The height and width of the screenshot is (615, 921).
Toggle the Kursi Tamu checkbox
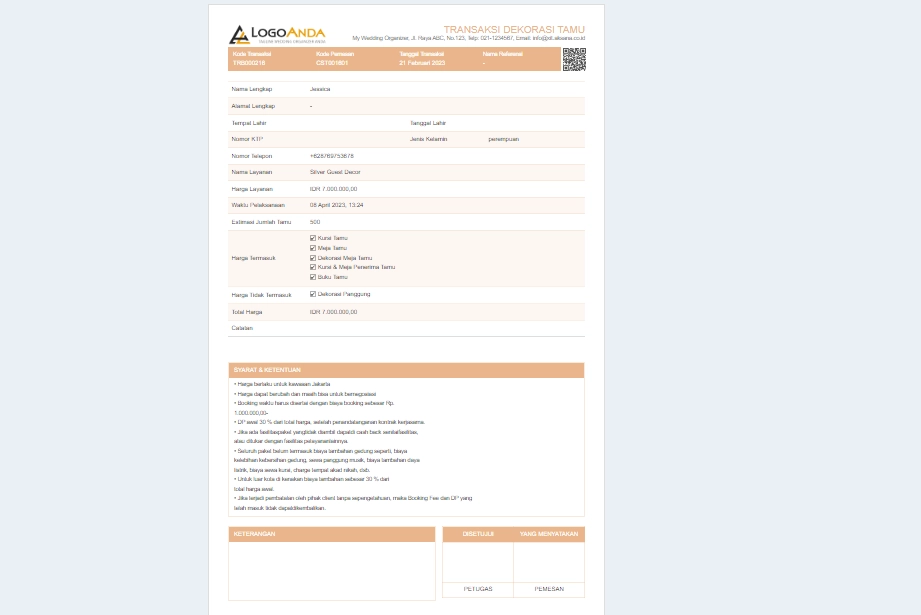pyautogui.click(x=313, y=238)
